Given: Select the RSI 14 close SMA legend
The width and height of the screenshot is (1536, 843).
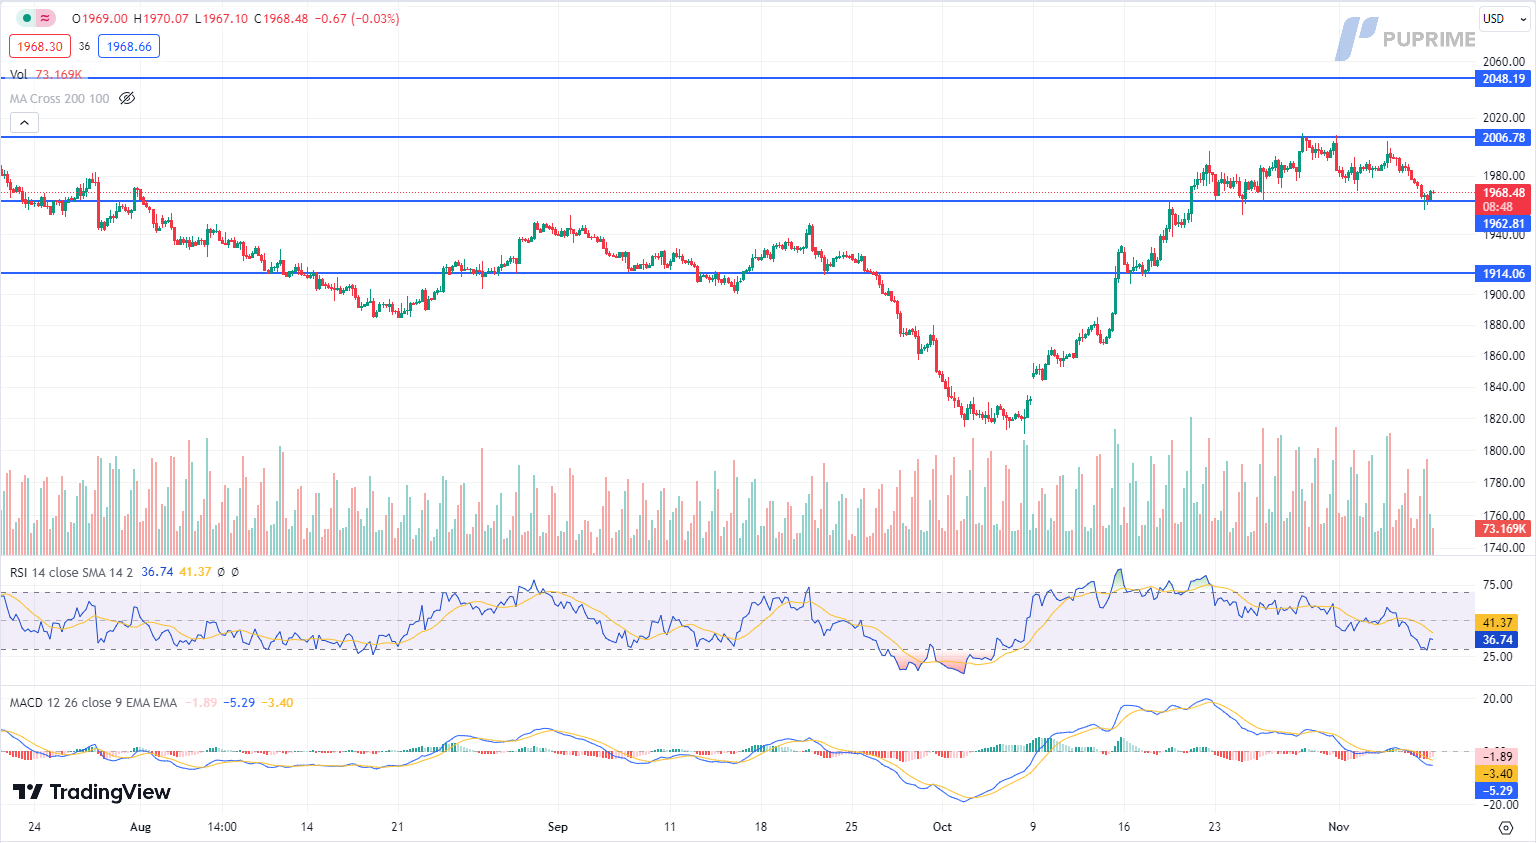Looking at the screenshot, I should pos(72,572).
